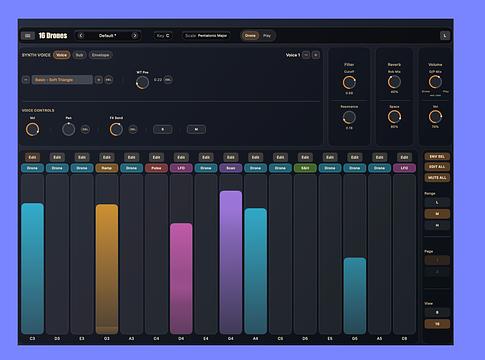Switch to the Sub tab

[79, 55]
